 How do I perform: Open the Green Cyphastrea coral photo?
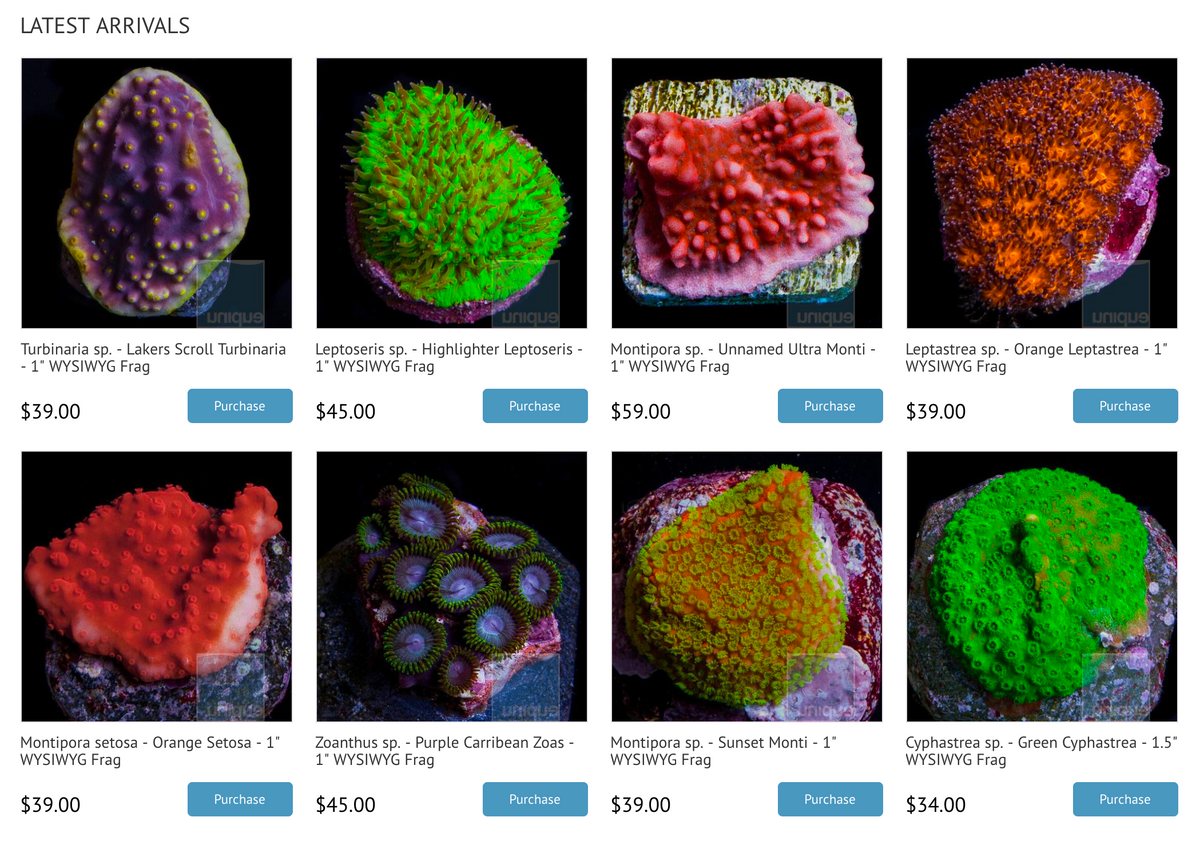tap(1042, 586)
